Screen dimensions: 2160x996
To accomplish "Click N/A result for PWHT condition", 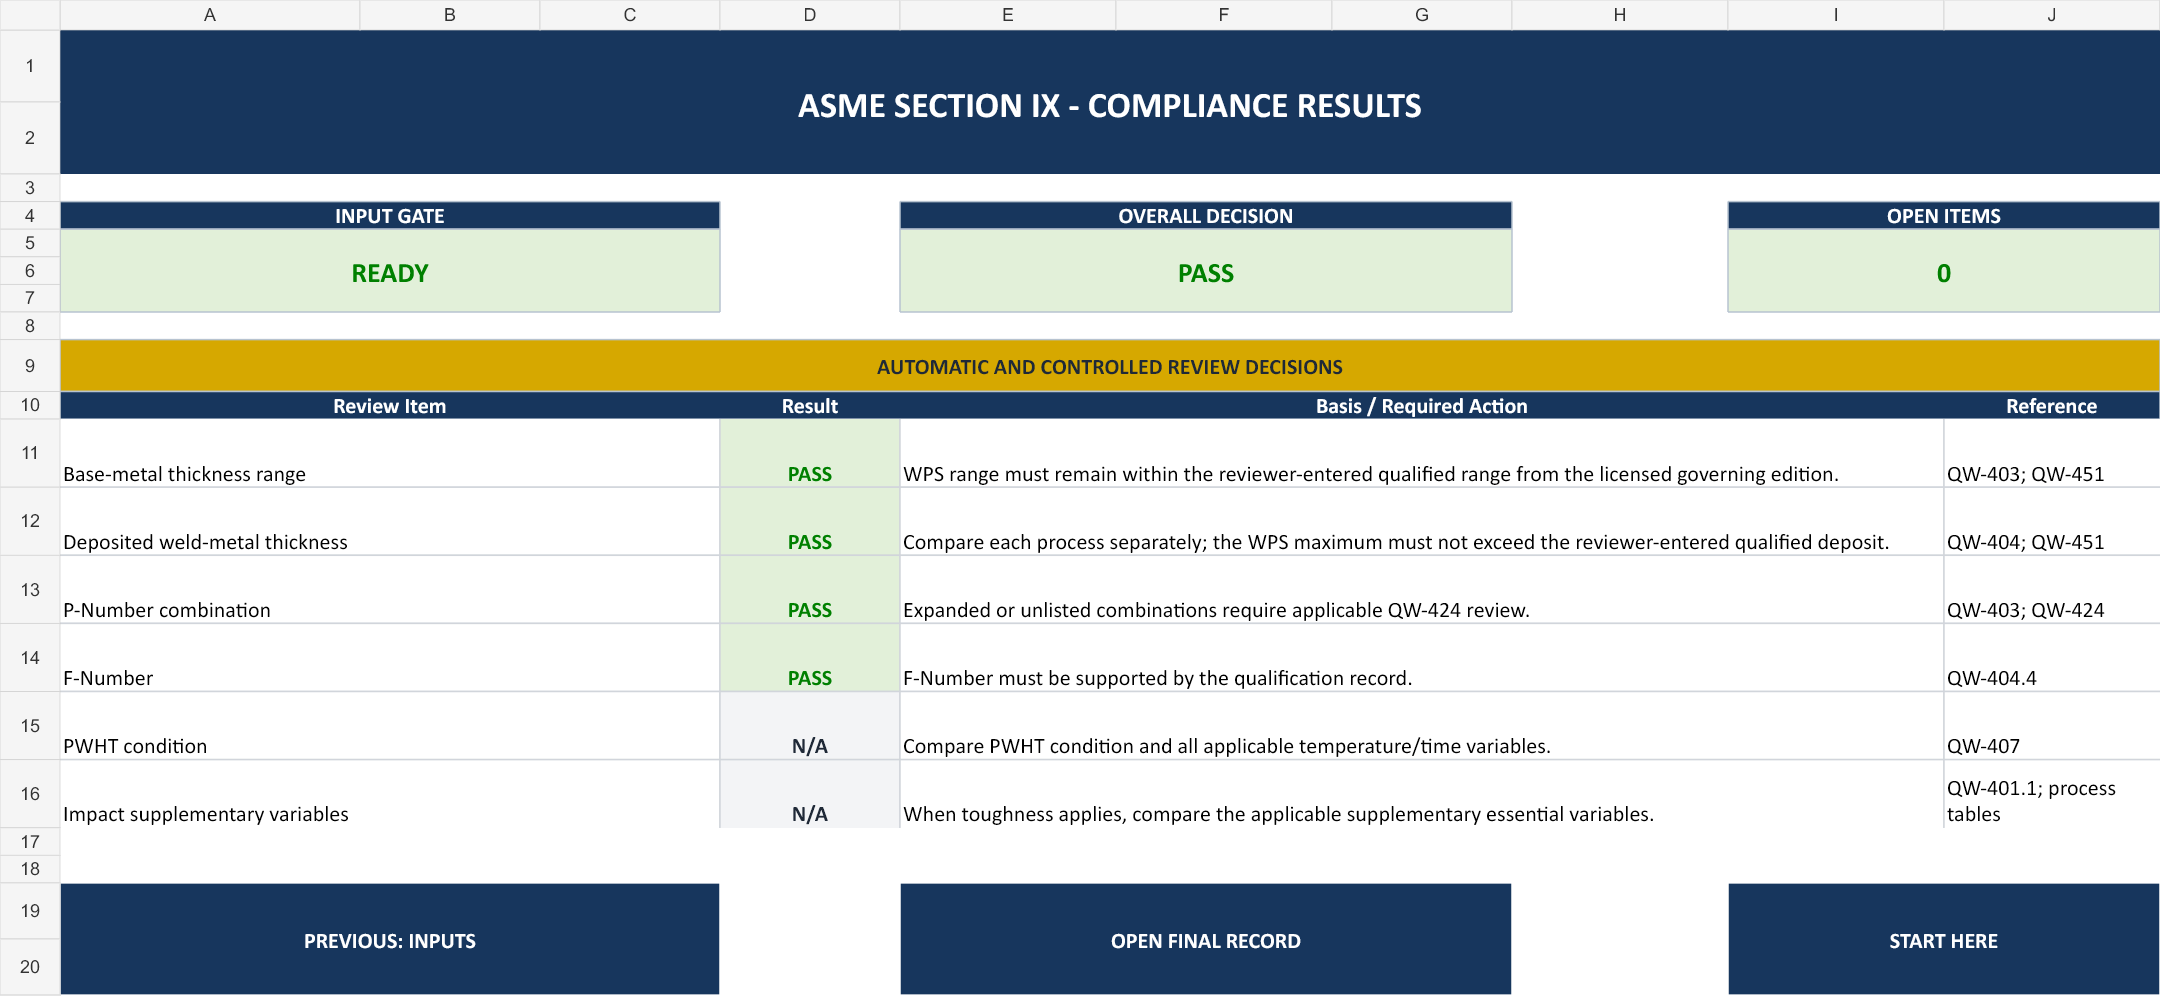I will pos(810,726).
